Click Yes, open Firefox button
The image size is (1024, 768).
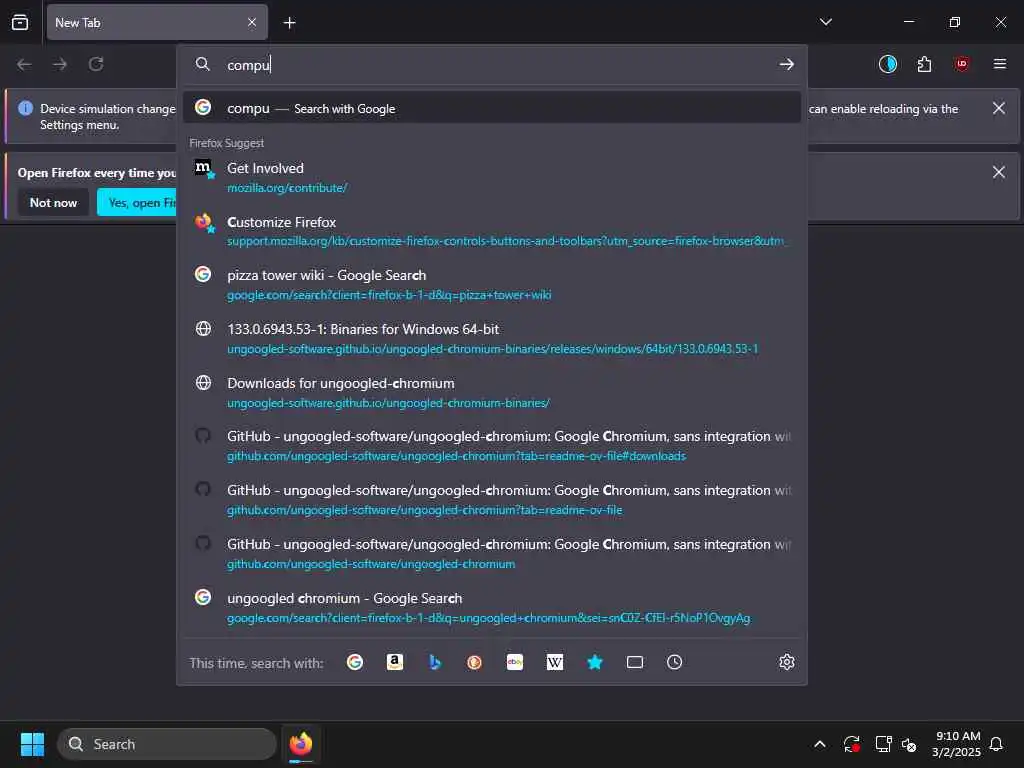tap(137, 202)
